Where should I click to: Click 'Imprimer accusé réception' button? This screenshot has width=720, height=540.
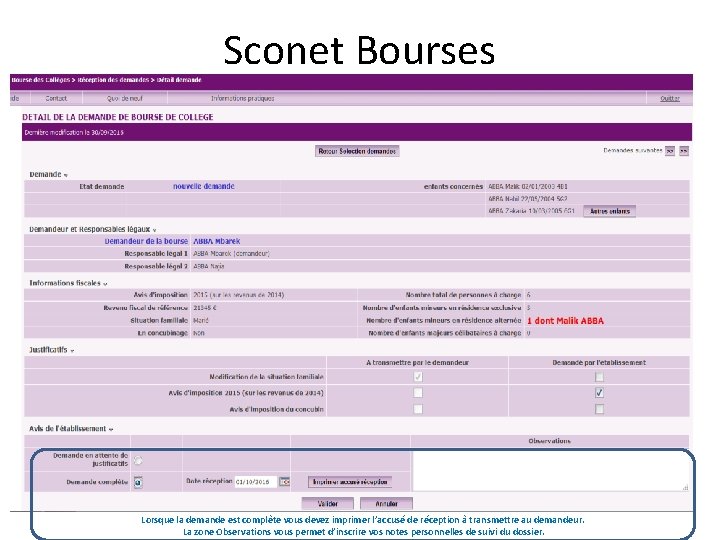coord(350,482)
